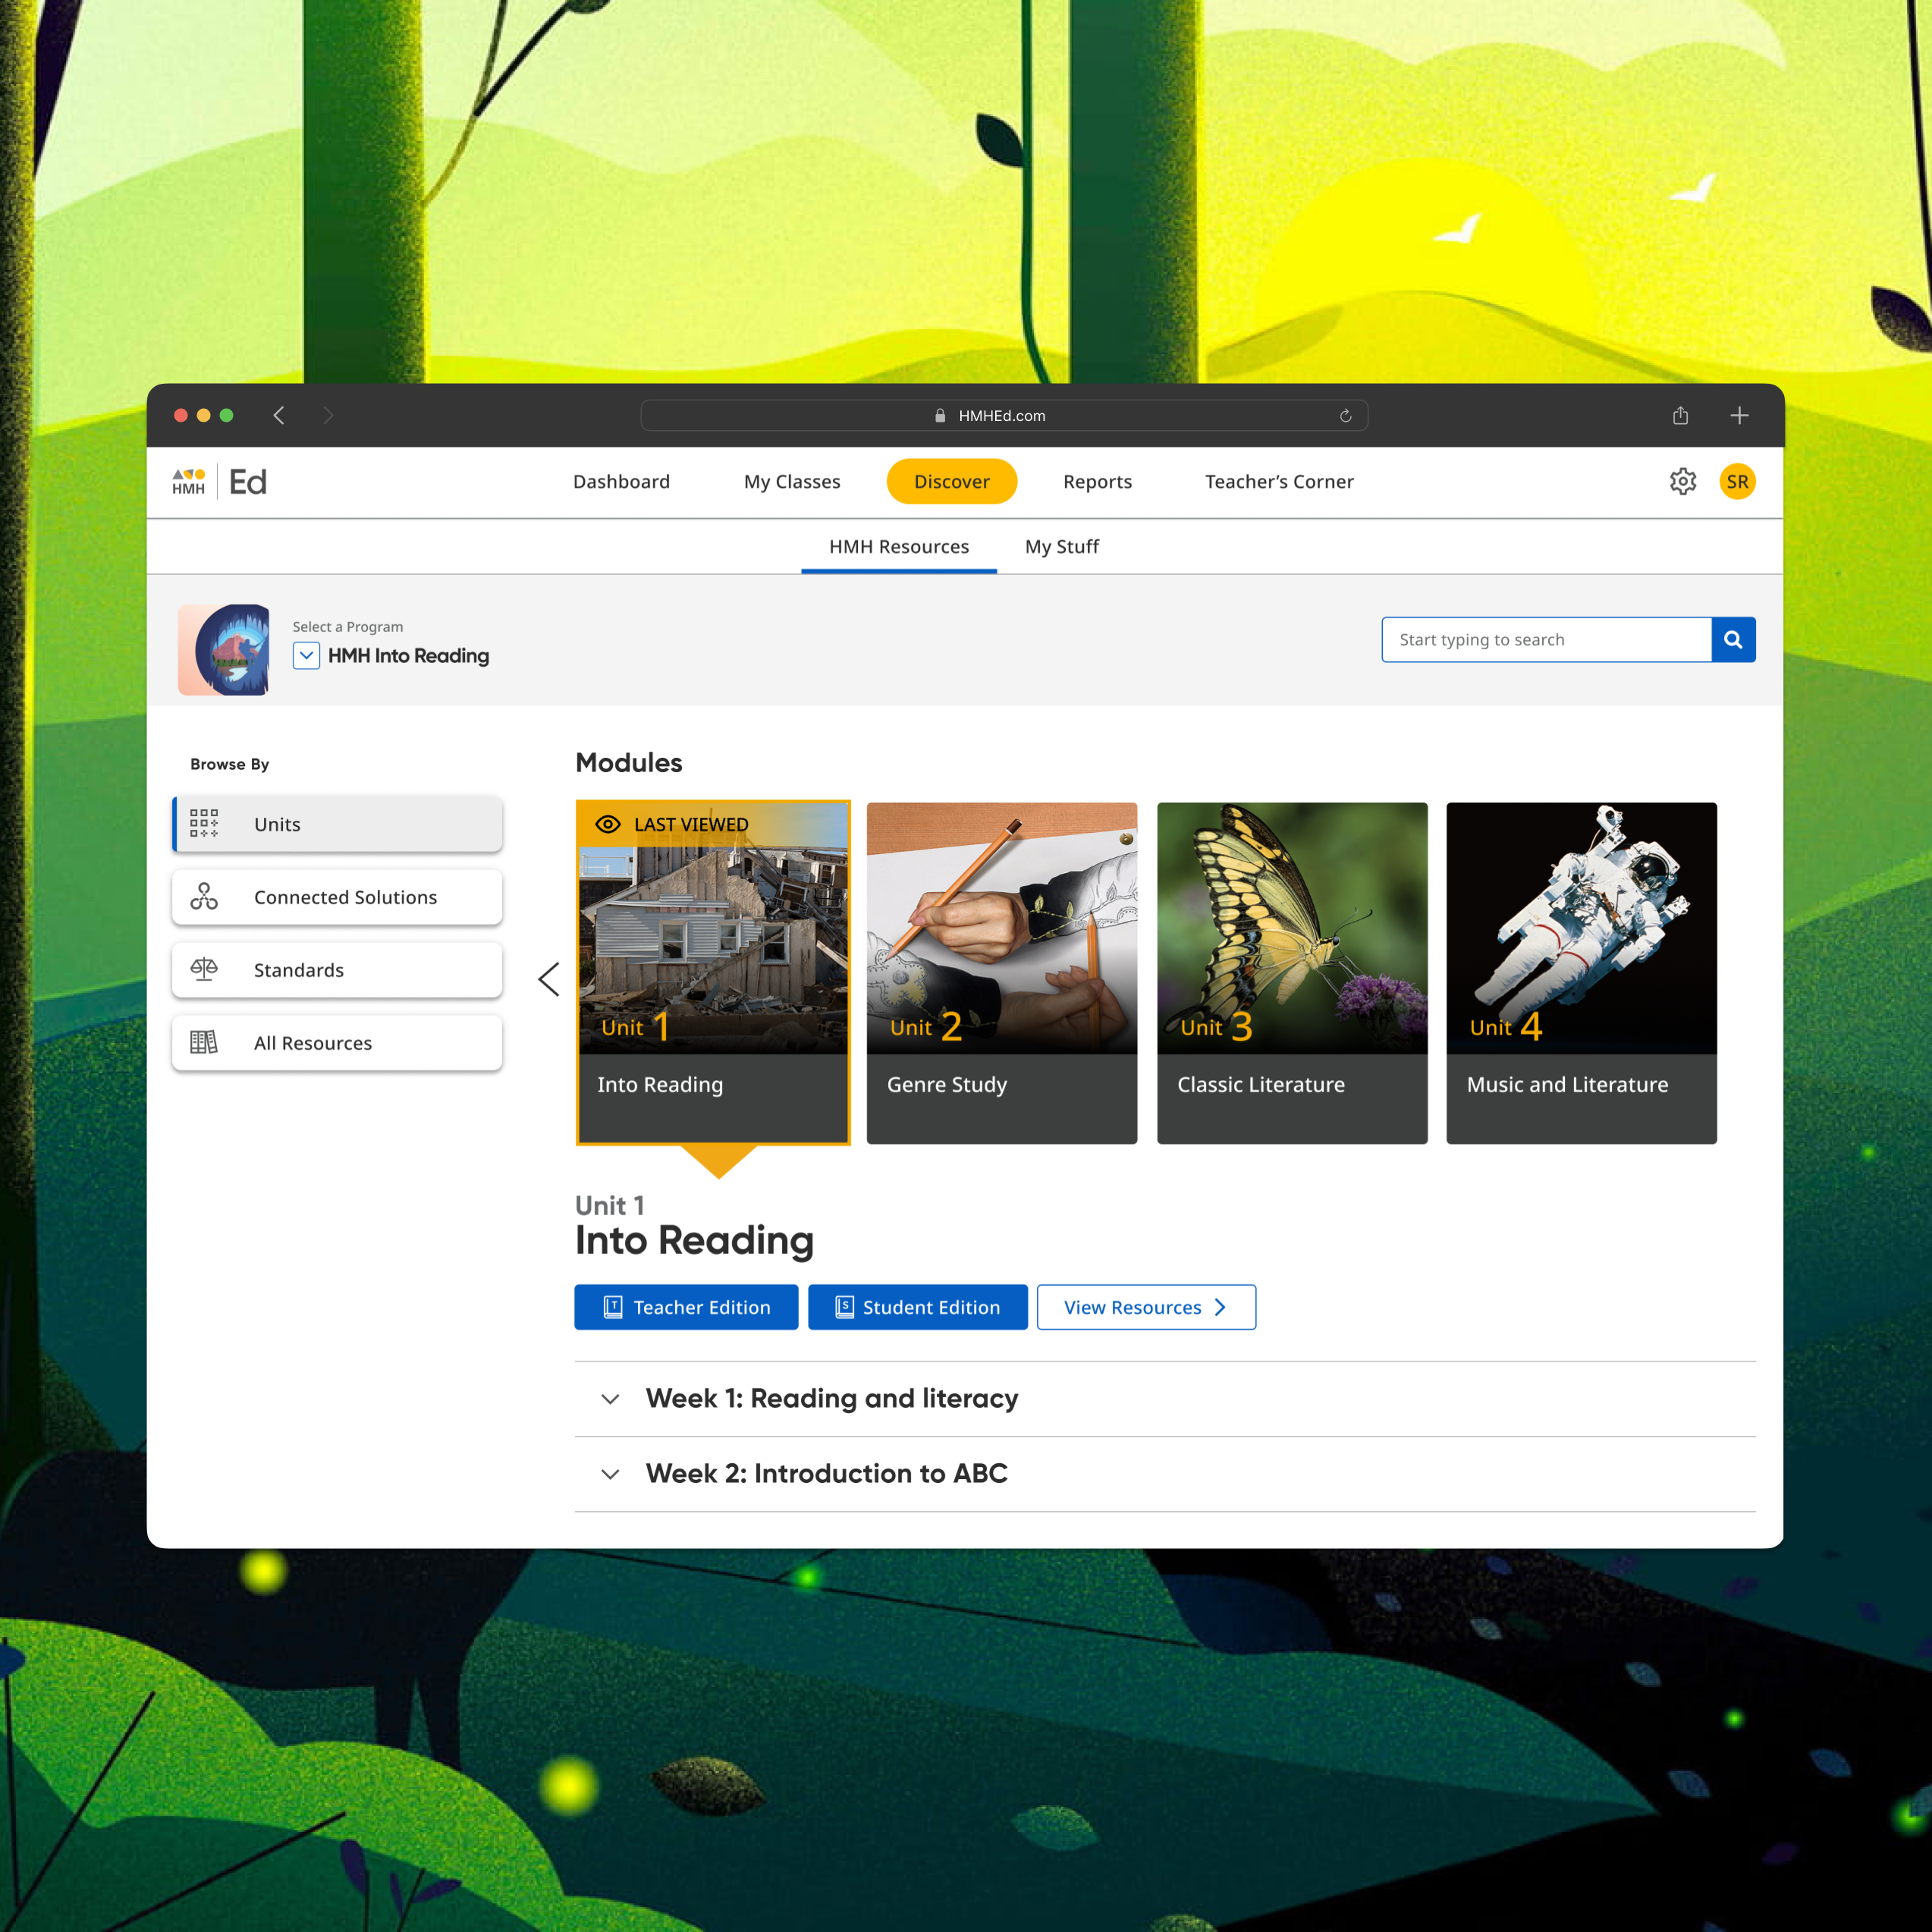Screen dimensions: 1932x1932
Task: Click the Modules heading
Action: coord(629,763)
